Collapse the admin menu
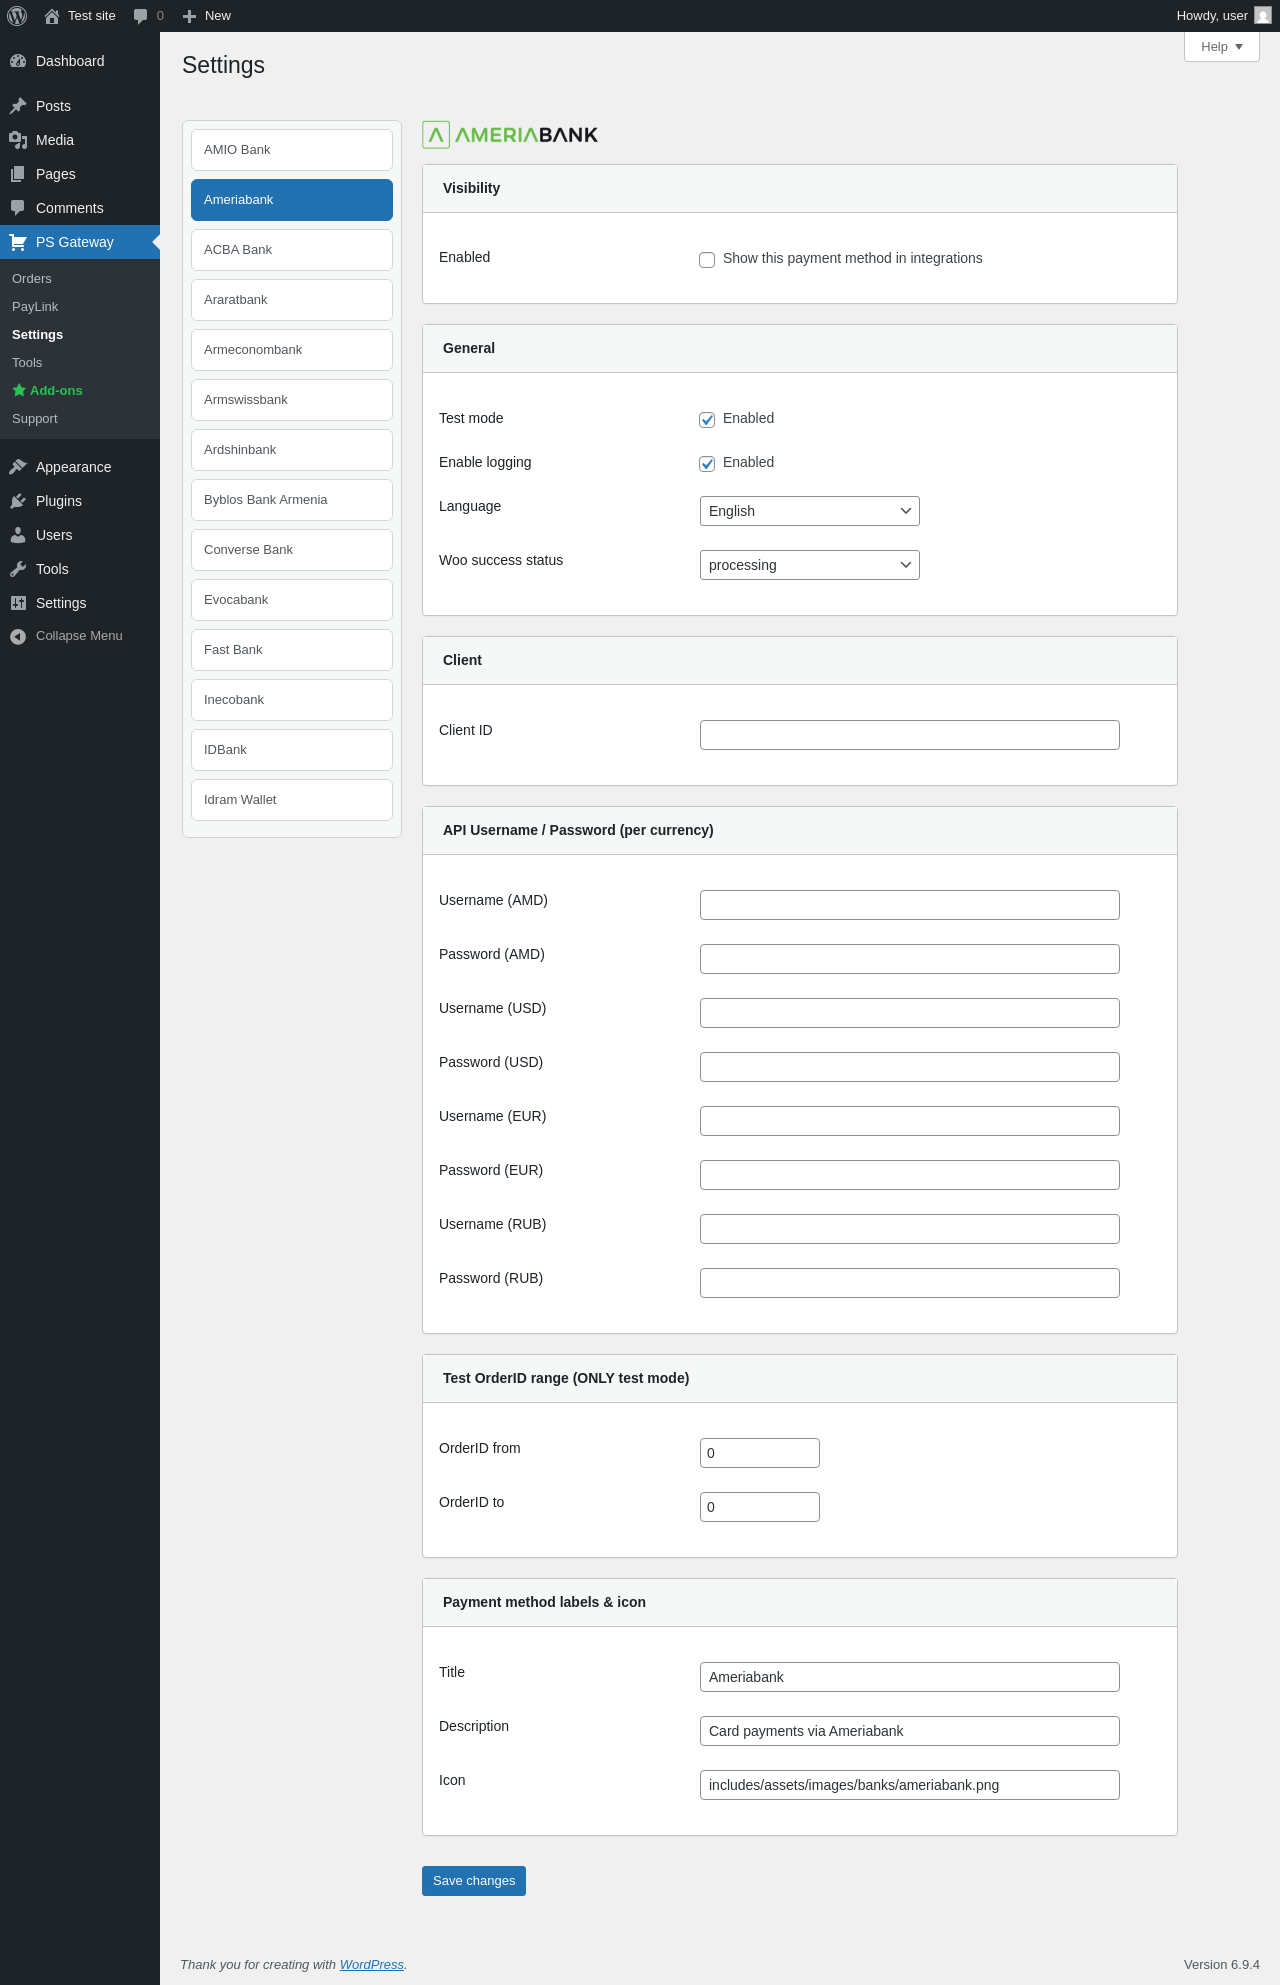The image size is (1280, 1985). pos(79,636)
